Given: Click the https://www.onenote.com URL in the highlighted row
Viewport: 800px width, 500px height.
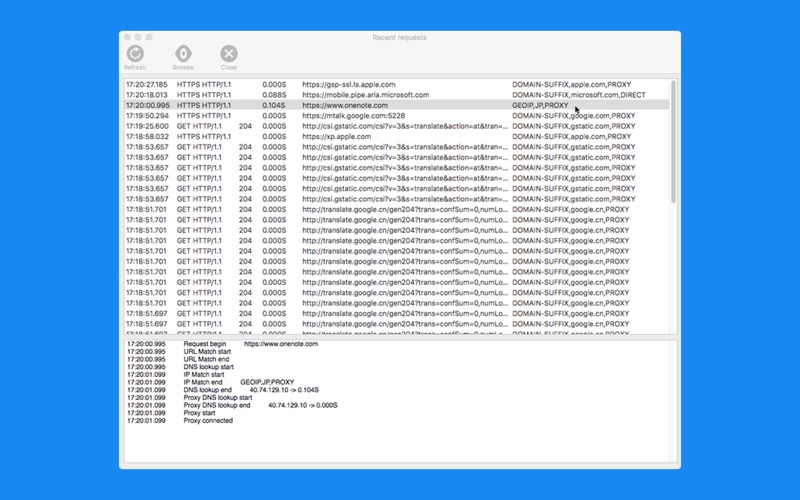Looking at the screenshot, I should [345, 105].
